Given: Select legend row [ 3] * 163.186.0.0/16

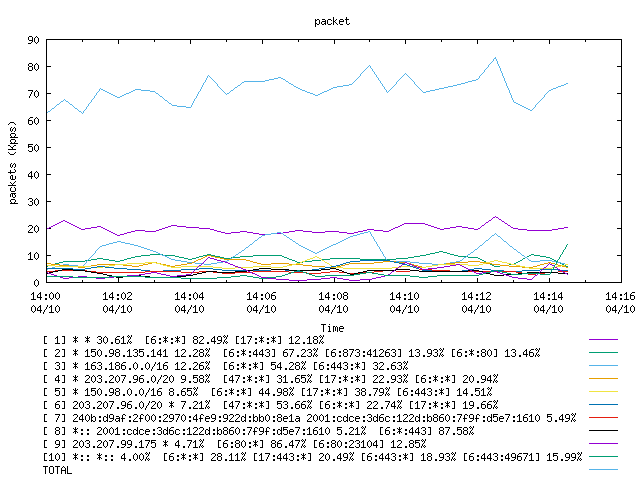Looking at the screenshot, I should pos(225,366).
